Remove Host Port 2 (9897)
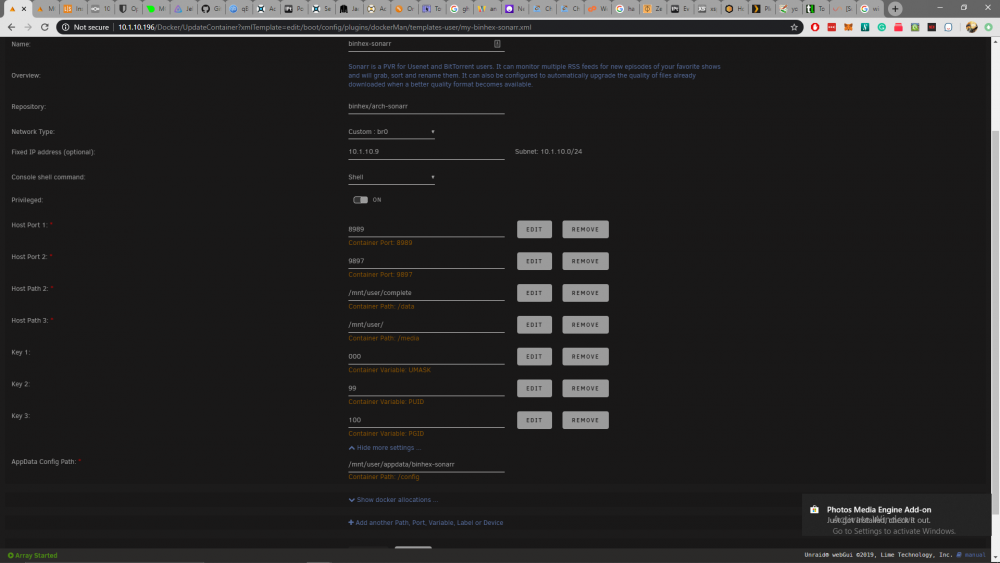The height and width of the screenshot is (563, 1000). tap(585, 261)
